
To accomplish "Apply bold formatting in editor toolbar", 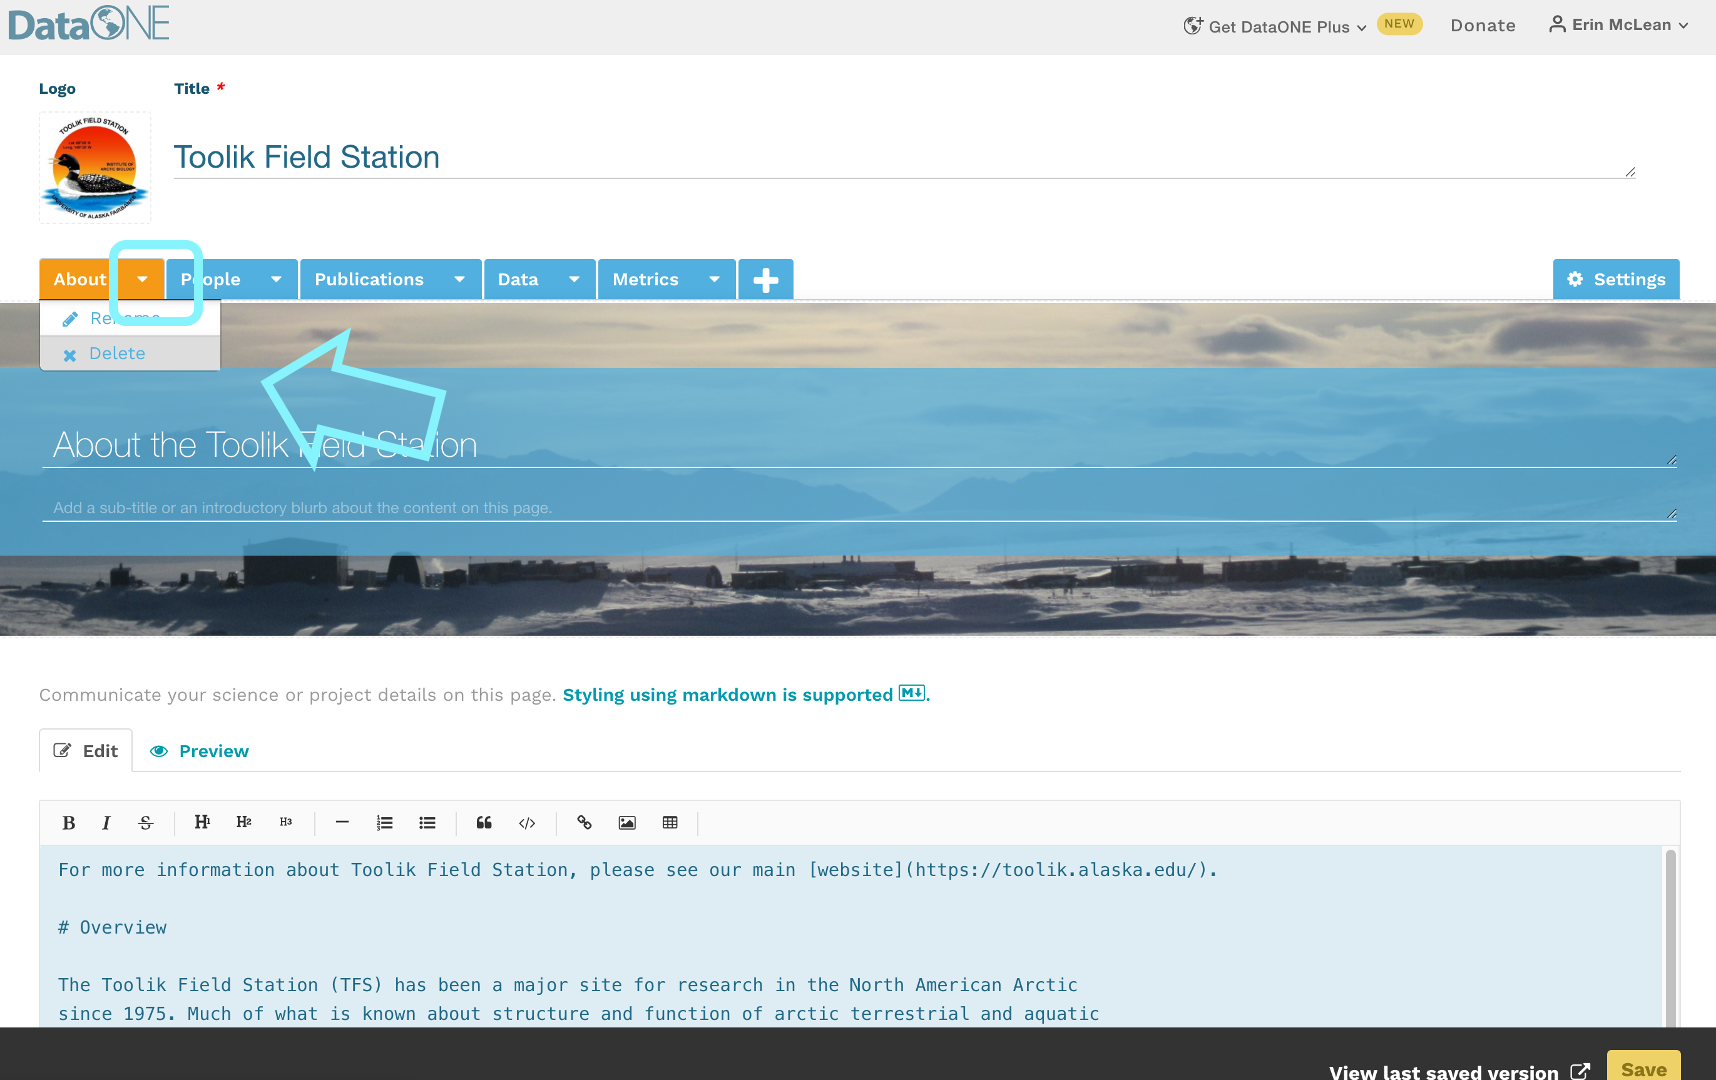I will (69, 823).
